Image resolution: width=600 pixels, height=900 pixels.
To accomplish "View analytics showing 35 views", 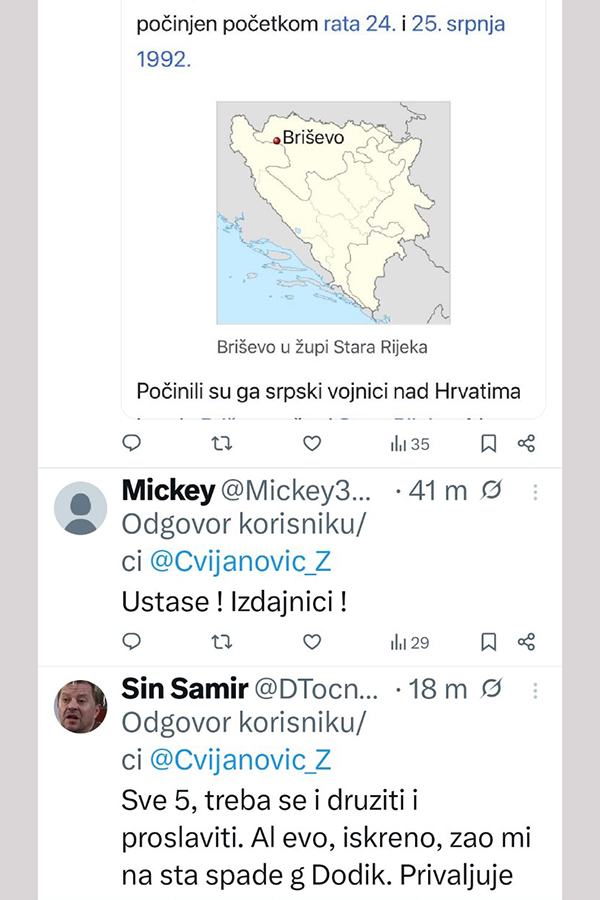I will point(410,443).
